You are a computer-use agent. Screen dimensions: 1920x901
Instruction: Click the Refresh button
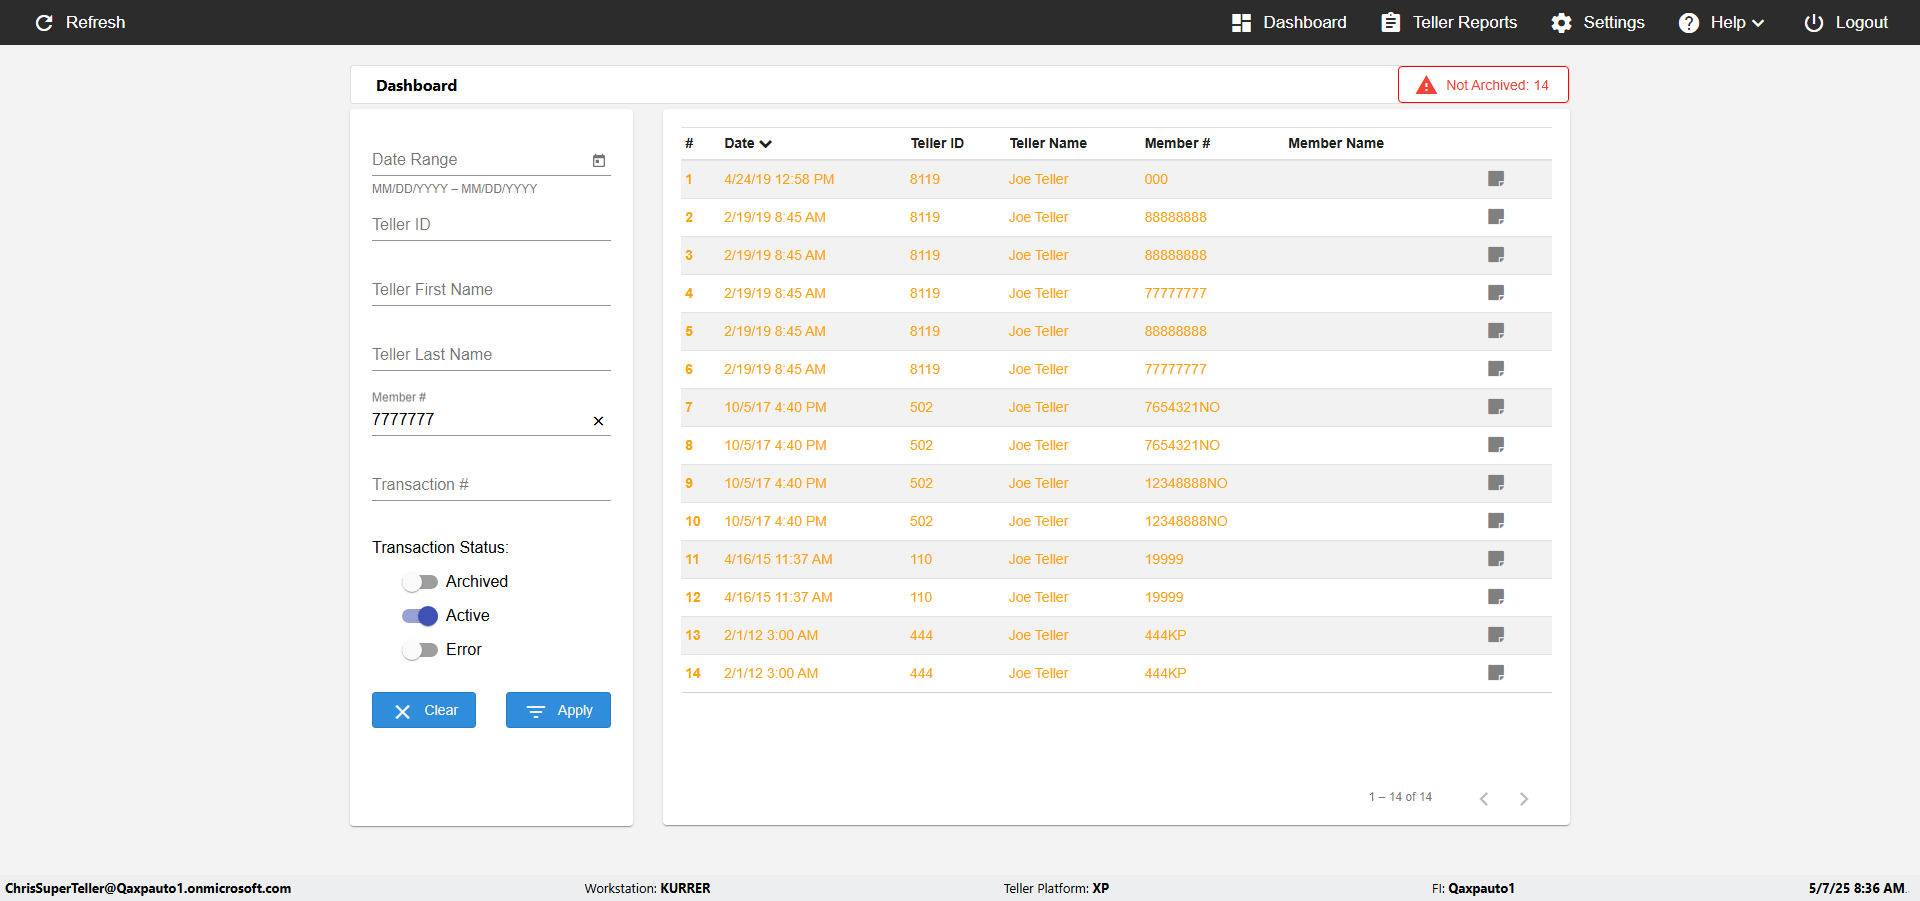click(80, 22)
